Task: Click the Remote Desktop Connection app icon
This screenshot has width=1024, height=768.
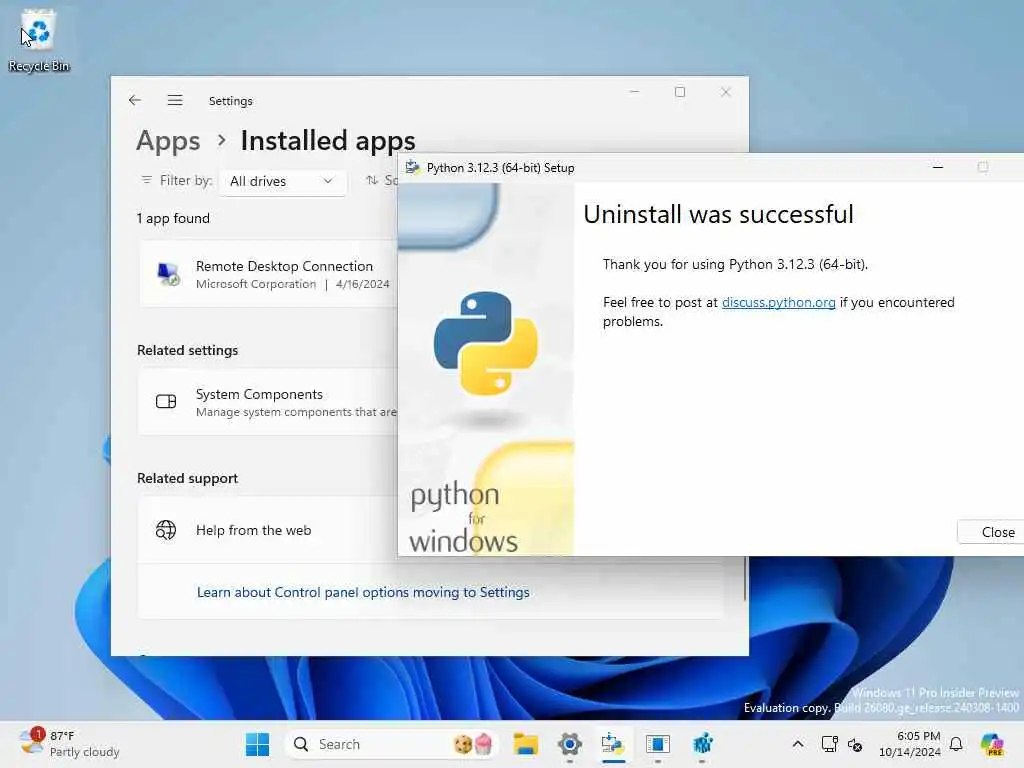Action: click(168, 274)
